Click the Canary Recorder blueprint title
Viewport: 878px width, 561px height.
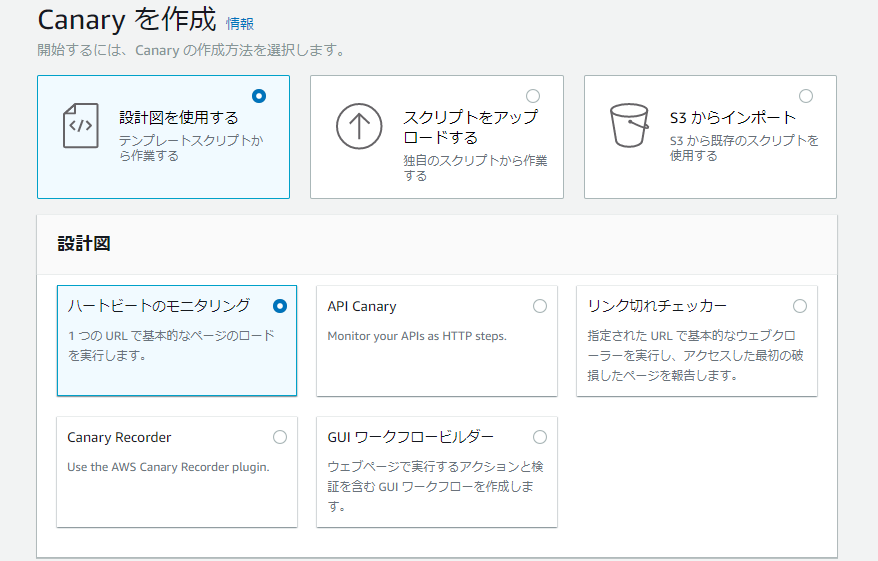[119, 437]
